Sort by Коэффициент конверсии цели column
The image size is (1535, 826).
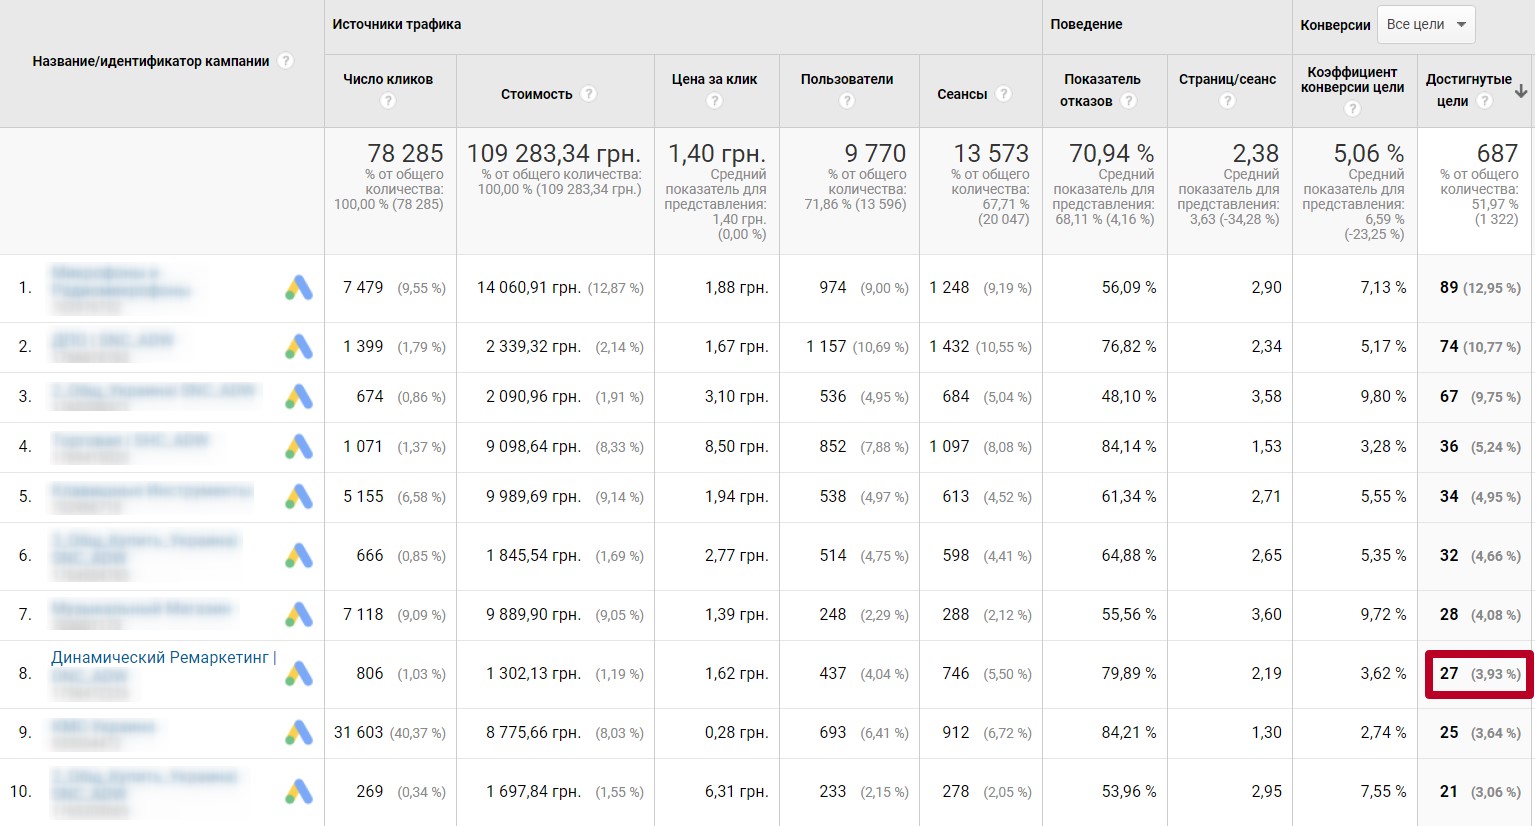point(1352,79)
